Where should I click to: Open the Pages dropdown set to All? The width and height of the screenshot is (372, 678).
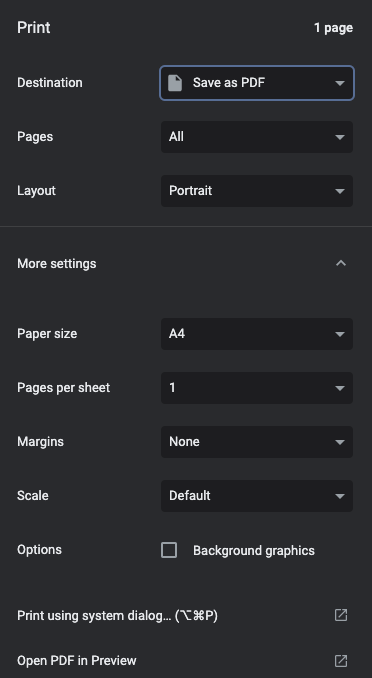[x=257, y=137]
